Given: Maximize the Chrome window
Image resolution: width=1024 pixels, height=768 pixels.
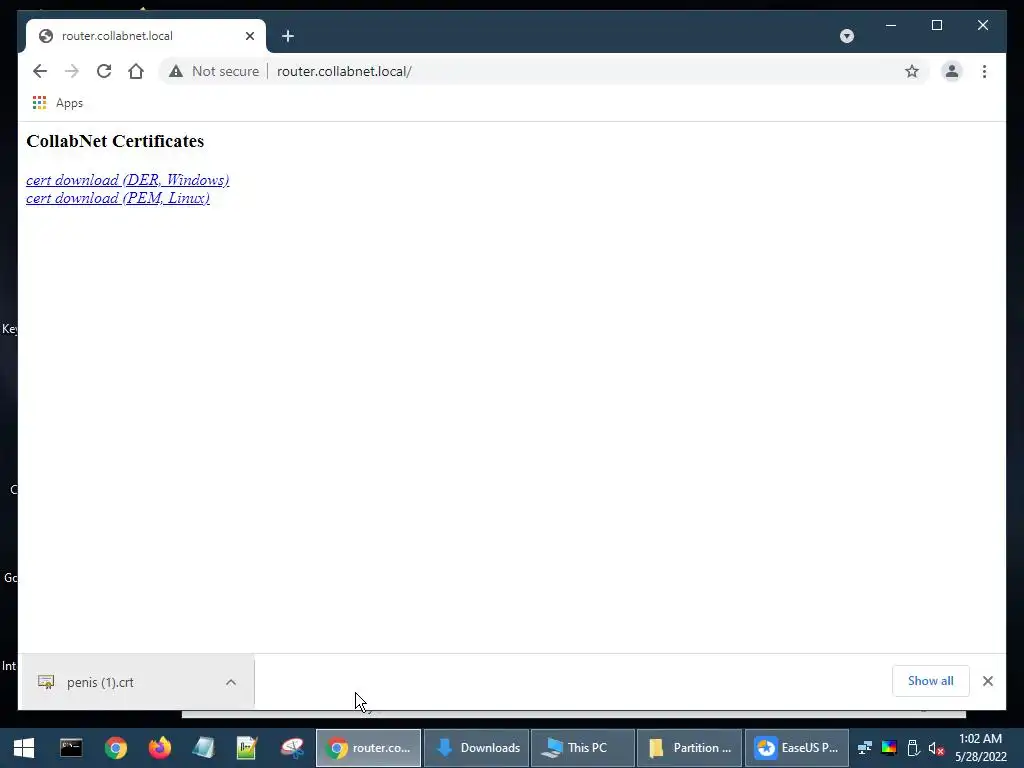Looking at the screenshot, I should (x=936, y=25).
